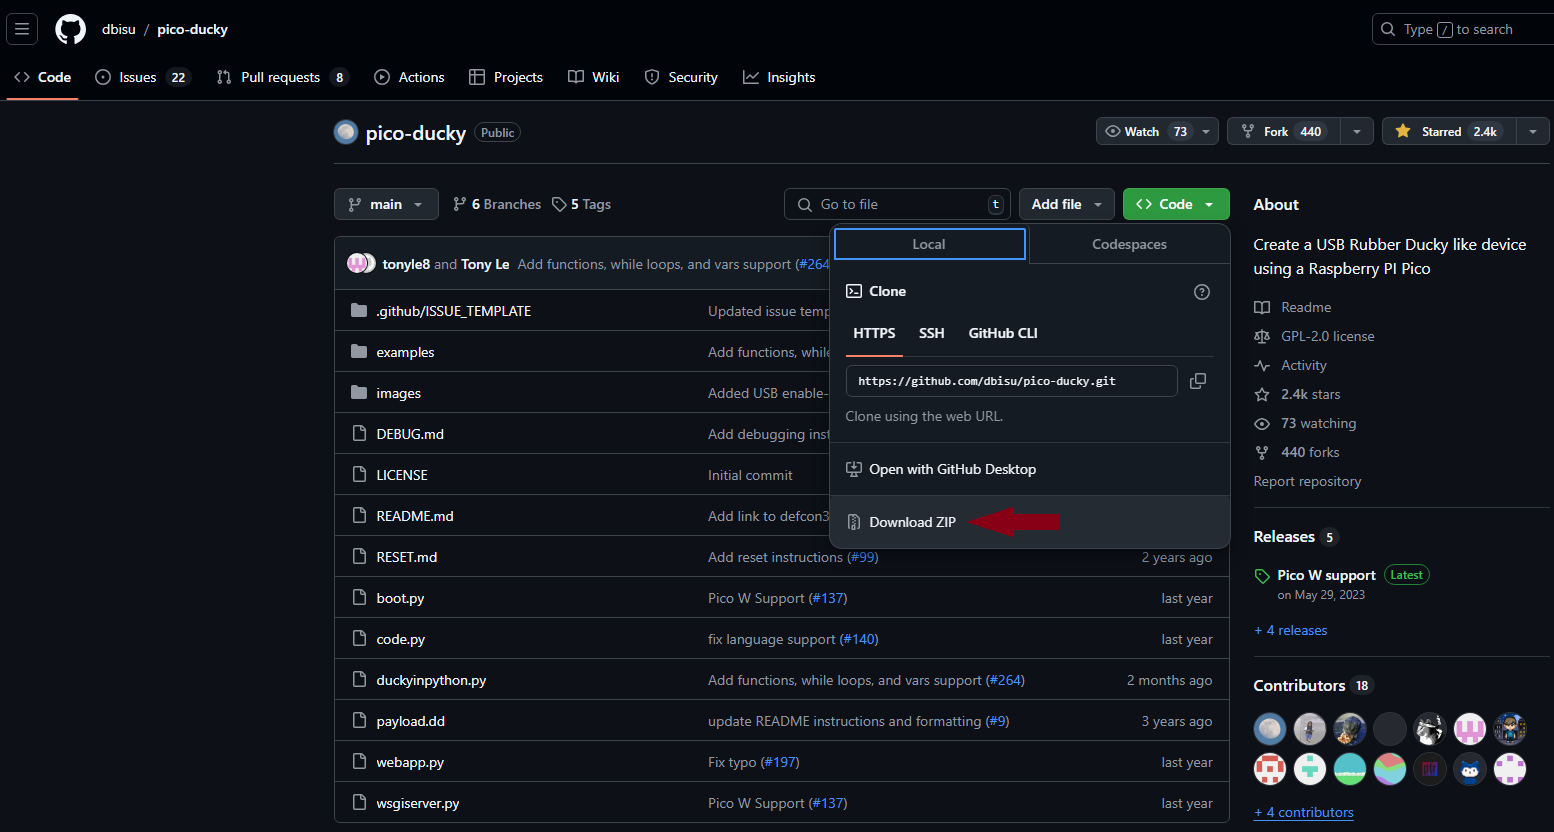This screenshot has height=832, width=1554.
Task: Click the terminal icon next to Clone
Action: (854, 291)
